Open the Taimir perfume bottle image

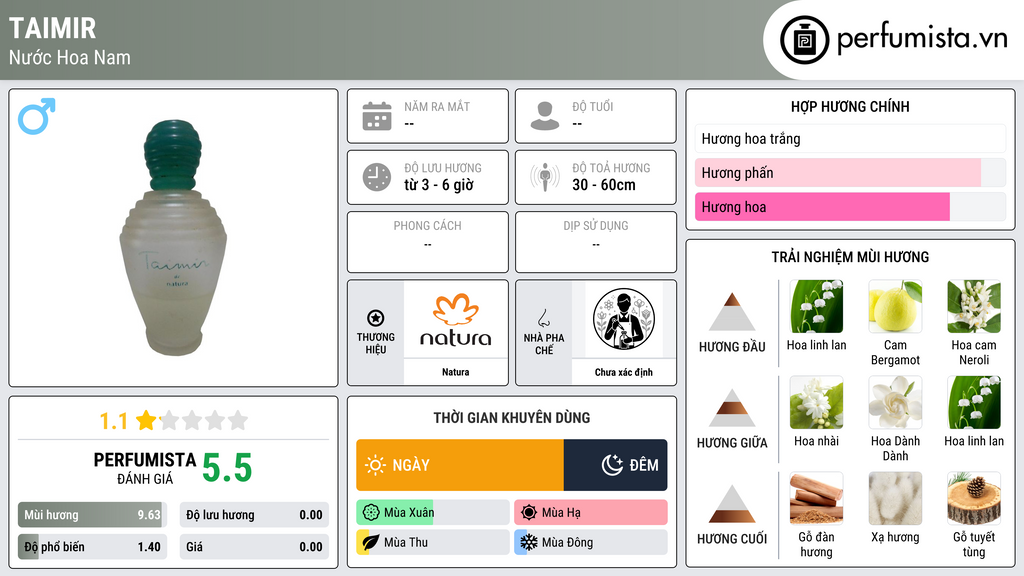click(x=173, y=238)
